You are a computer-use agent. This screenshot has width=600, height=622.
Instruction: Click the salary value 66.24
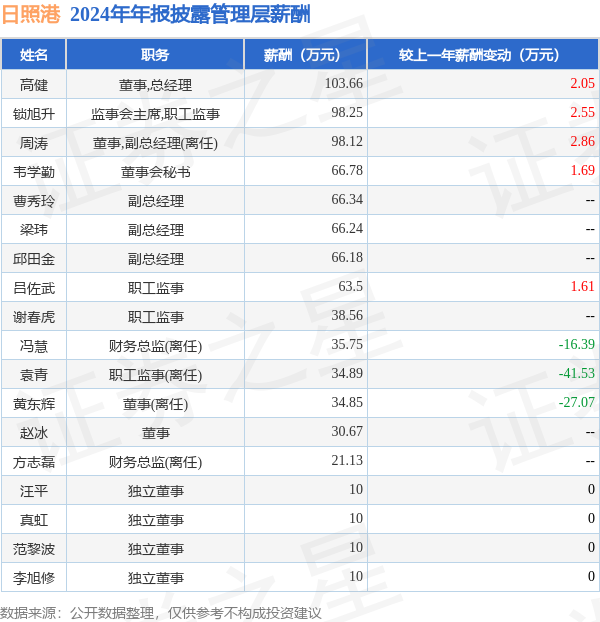point(347,228)
